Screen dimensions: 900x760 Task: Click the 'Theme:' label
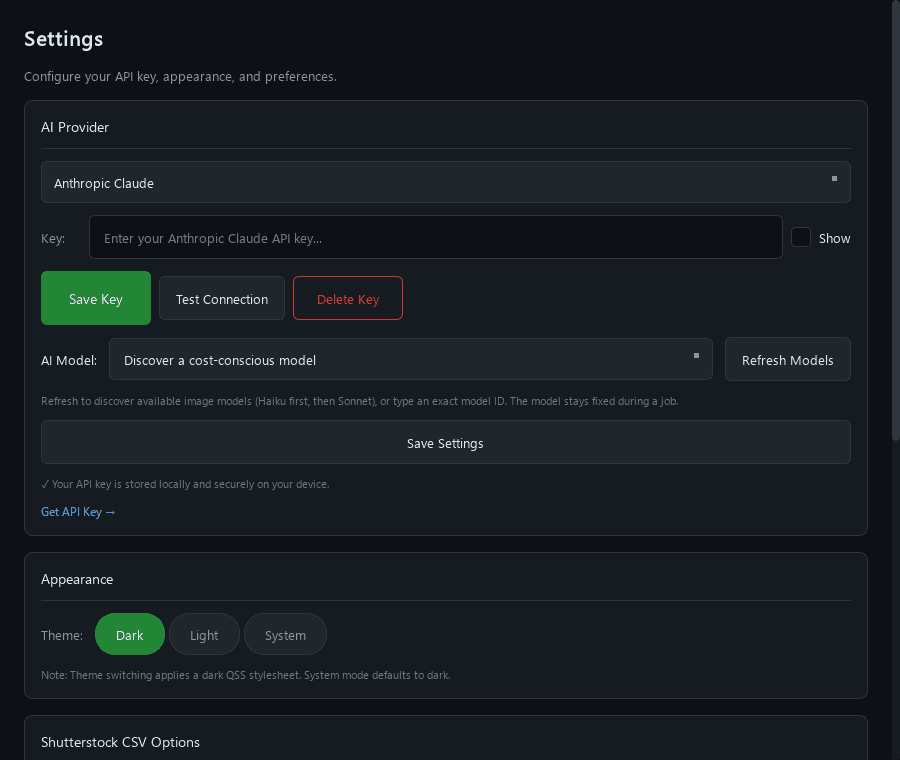(x=62, y=635)
